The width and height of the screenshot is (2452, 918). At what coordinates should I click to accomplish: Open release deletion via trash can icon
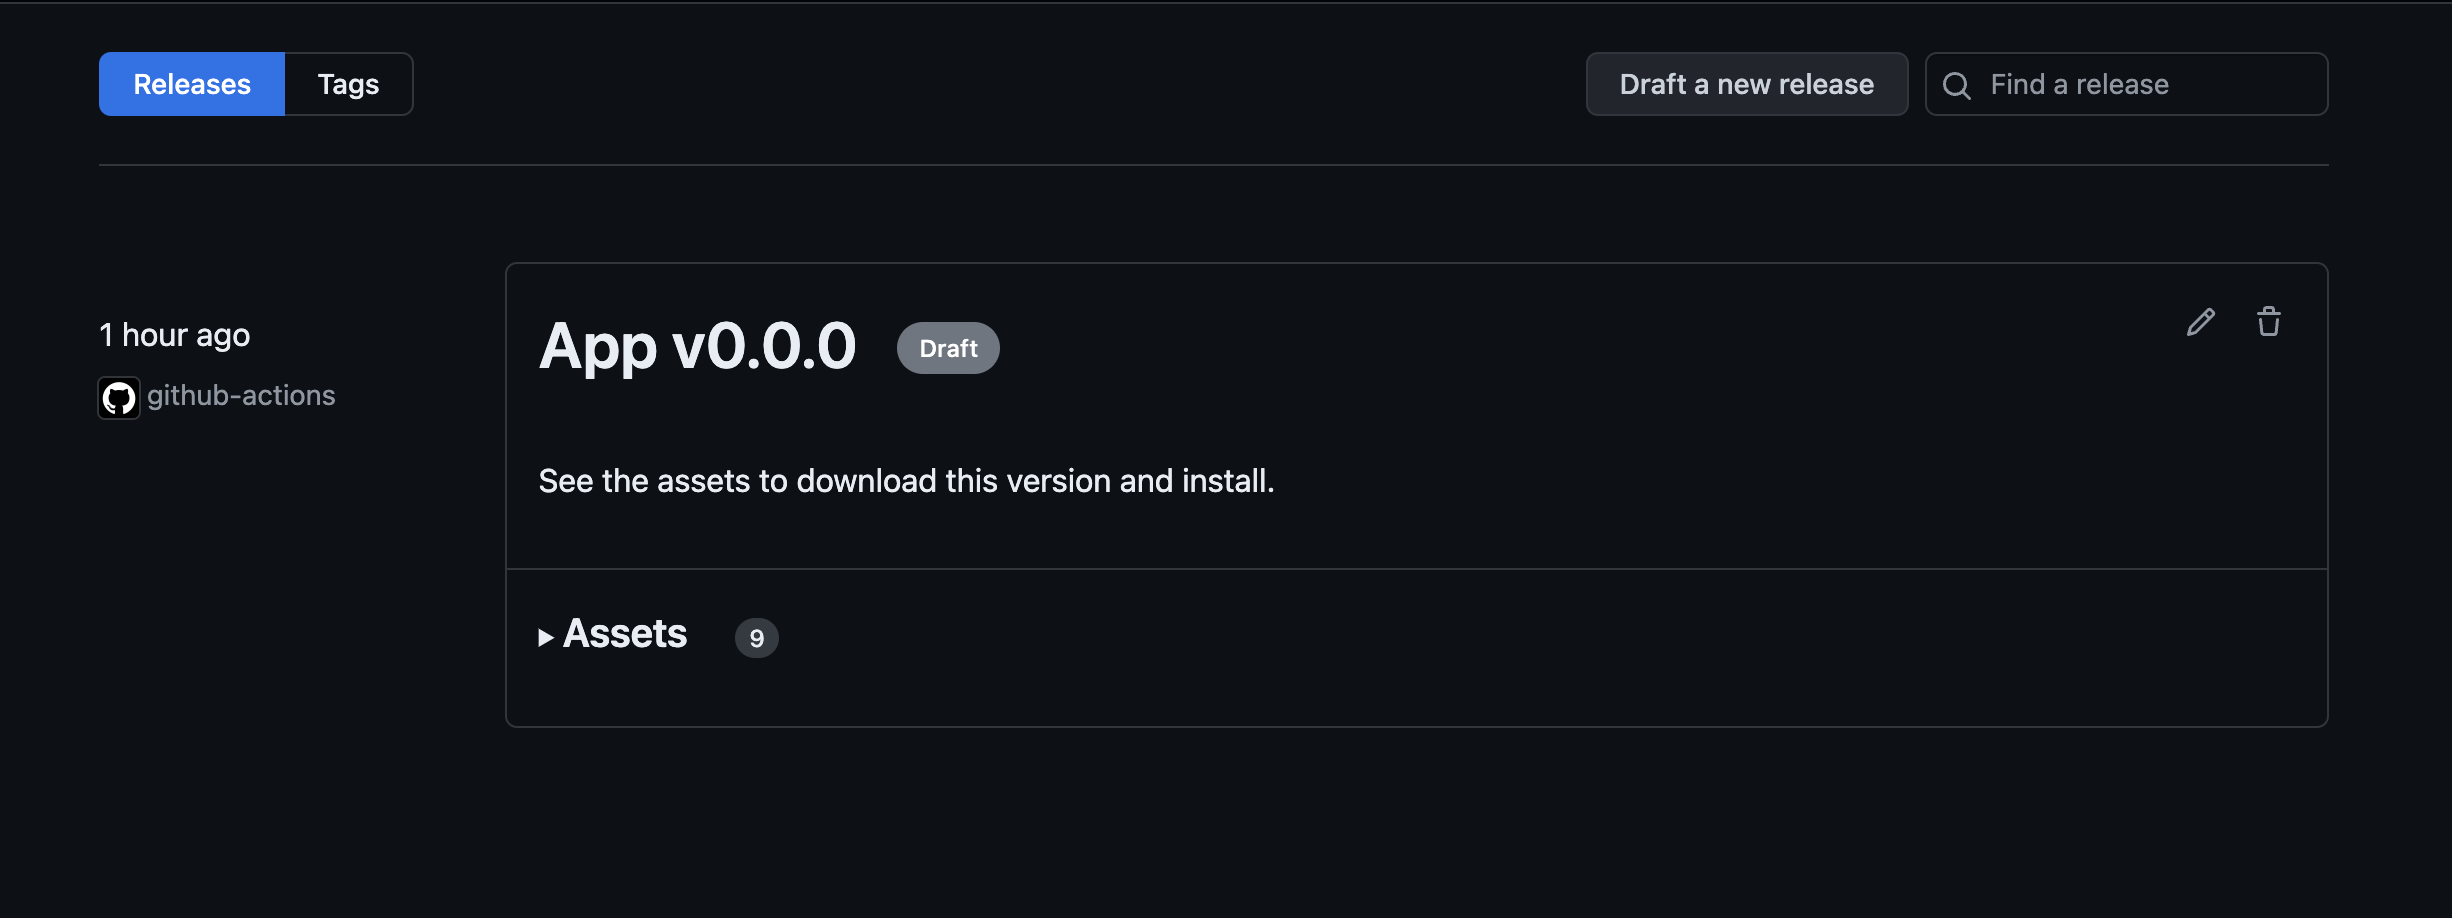[x=2269, y=320]
